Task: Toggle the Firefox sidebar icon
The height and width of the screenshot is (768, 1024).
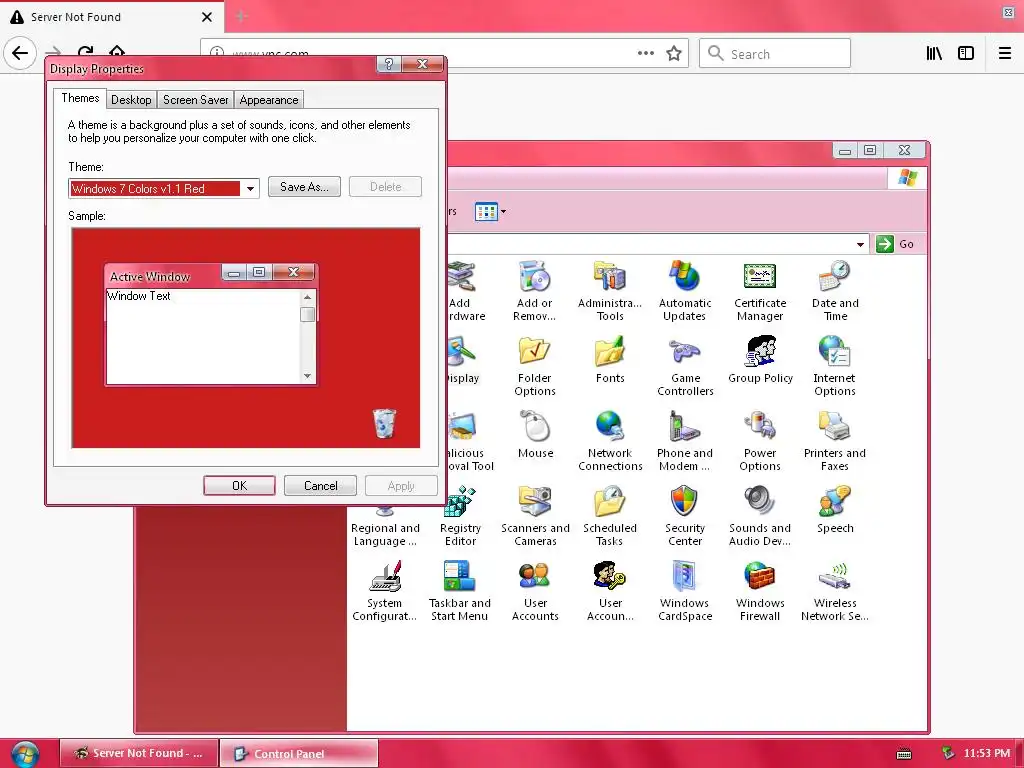Action: [x=966, y=54]
